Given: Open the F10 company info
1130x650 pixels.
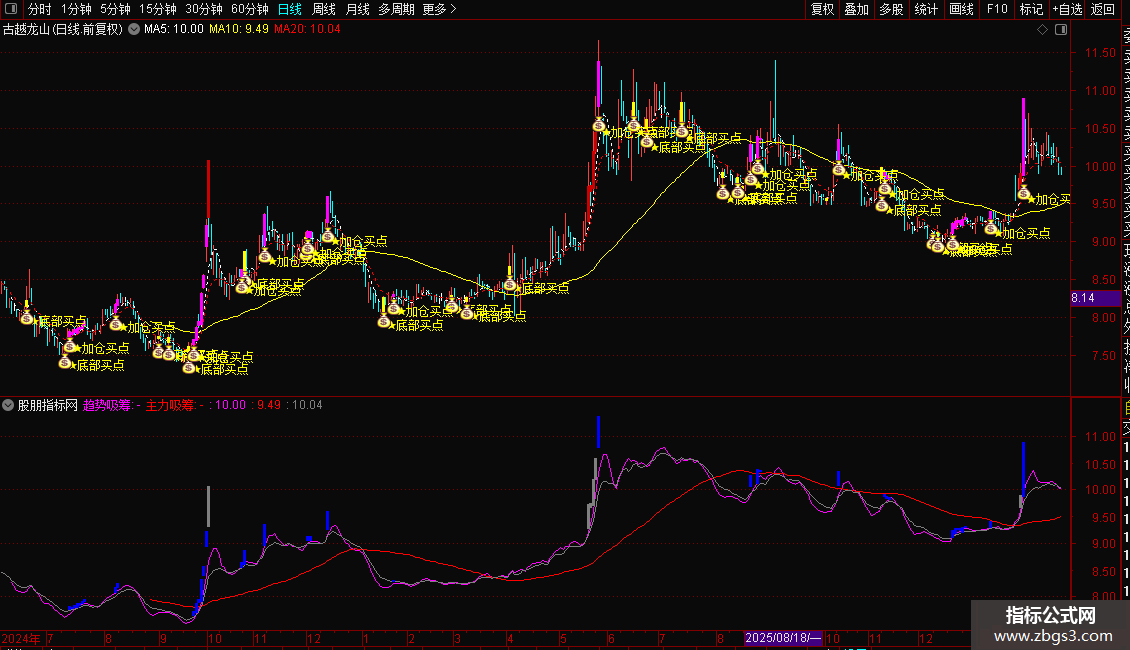Looking at the screenshot, I should [x=997, y=9].
